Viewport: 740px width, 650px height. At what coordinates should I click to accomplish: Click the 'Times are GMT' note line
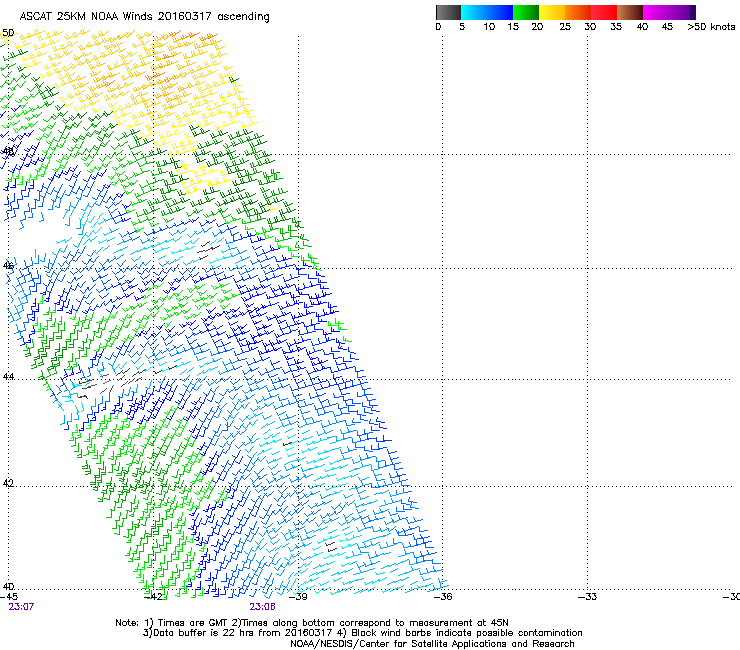(312, 623)
